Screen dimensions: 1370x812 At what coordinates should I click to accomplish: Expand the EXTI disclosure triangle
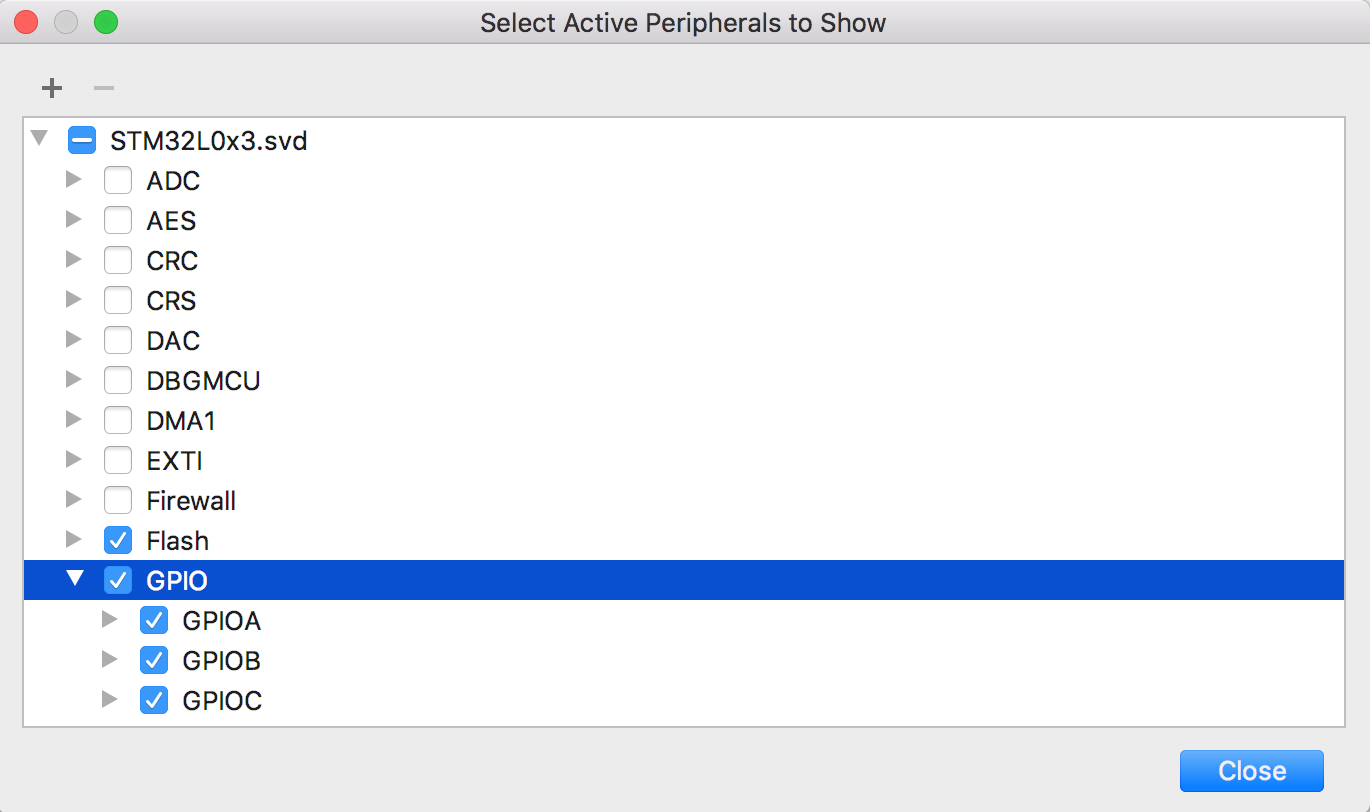pyautogui.click(x=73, y=460)
